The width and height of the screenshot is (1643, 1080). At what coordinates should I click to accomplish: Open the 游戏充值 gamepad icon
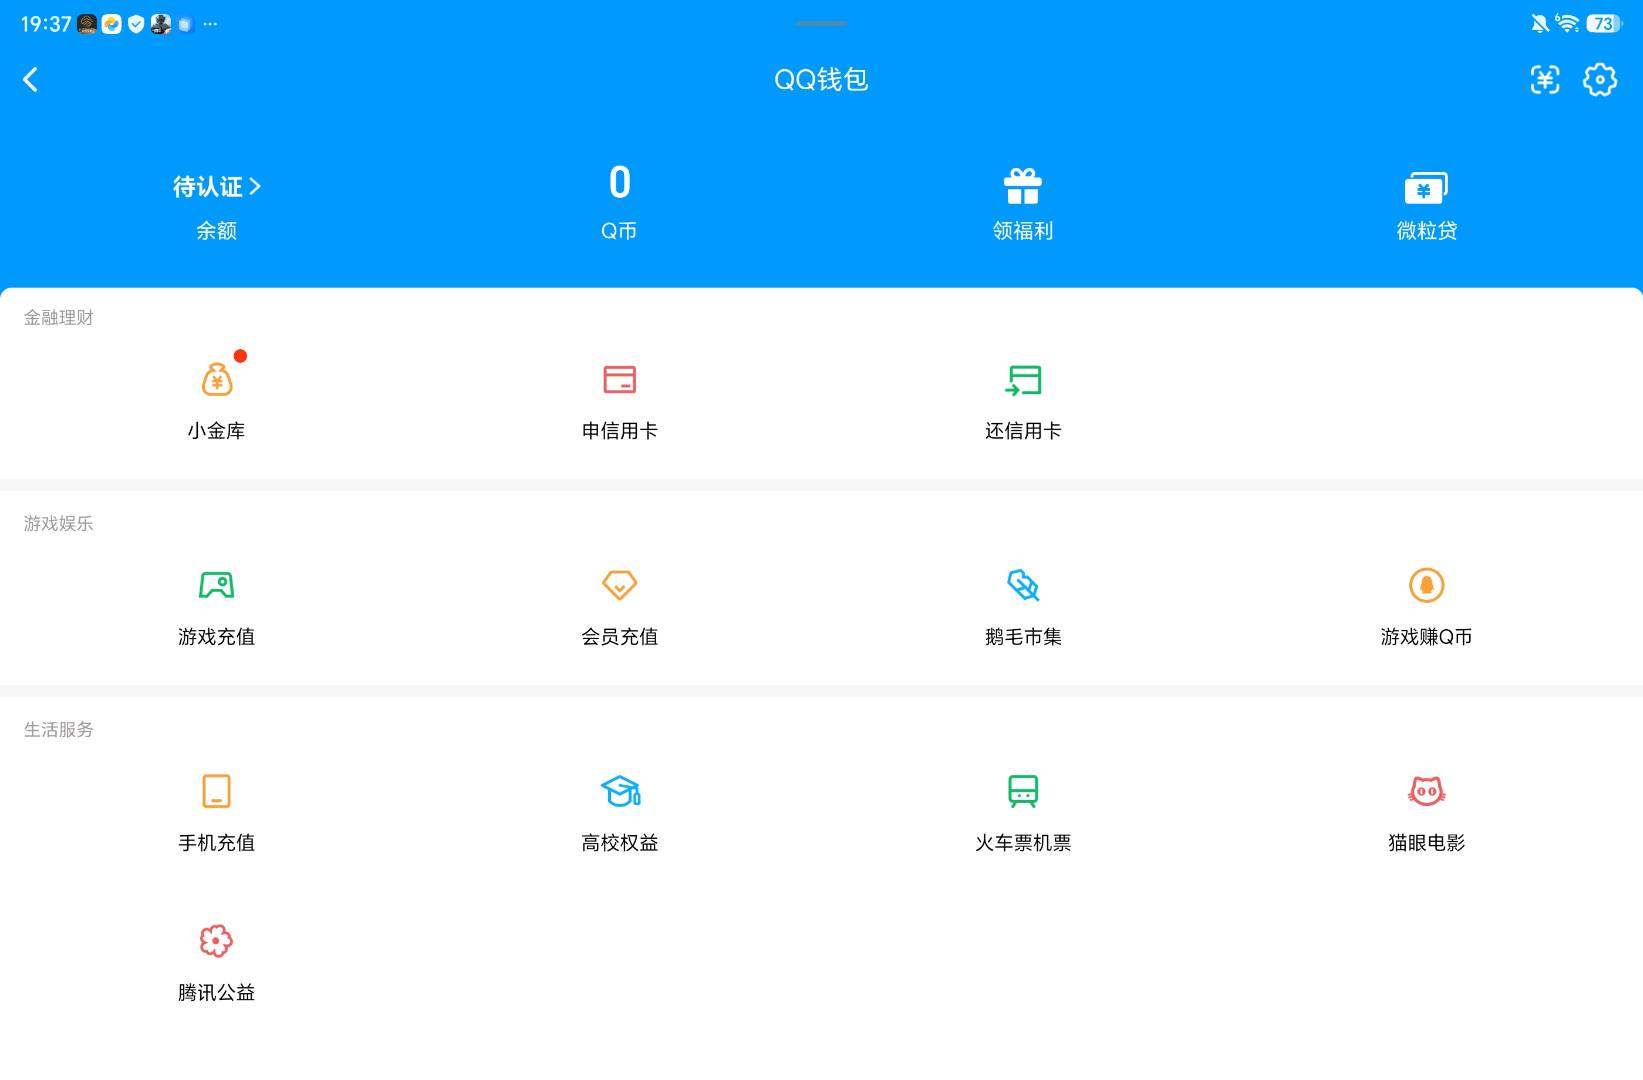216,585
